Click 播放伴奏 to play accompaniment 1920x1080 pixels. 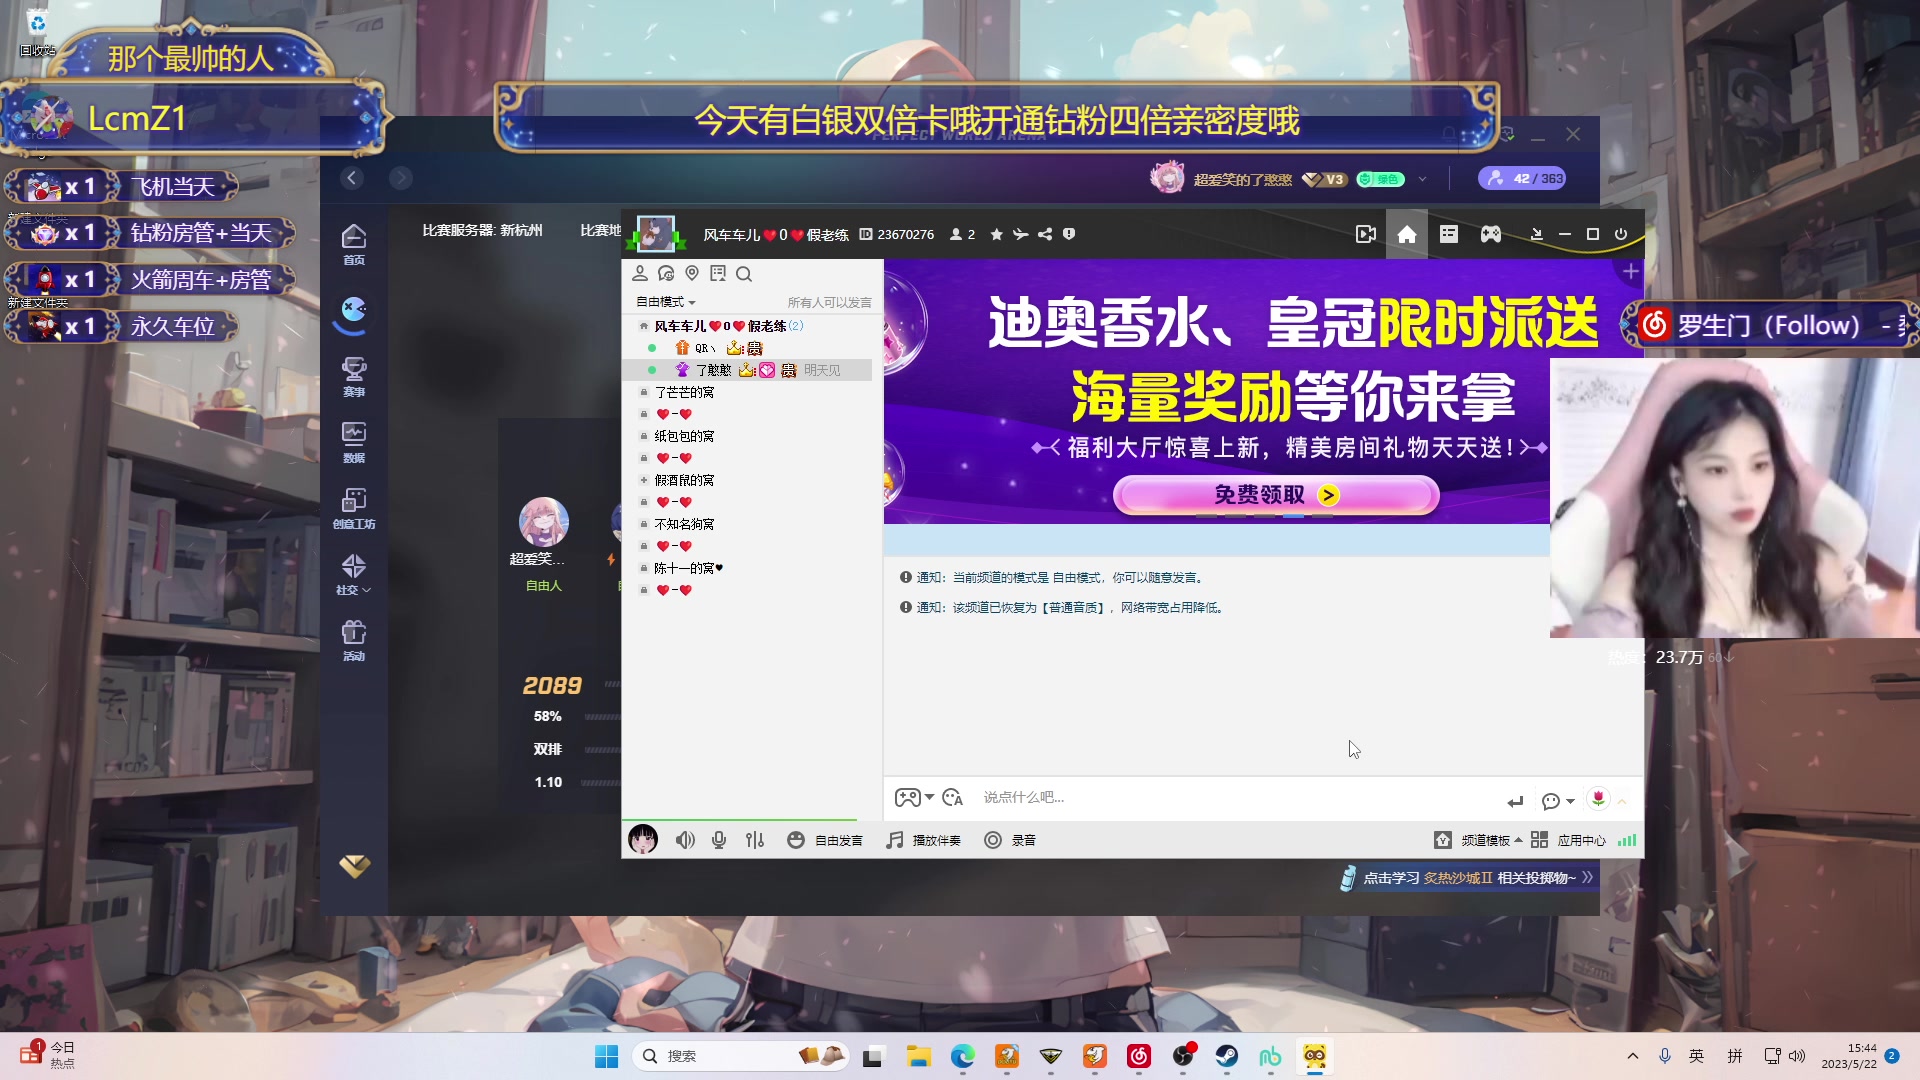924,840
